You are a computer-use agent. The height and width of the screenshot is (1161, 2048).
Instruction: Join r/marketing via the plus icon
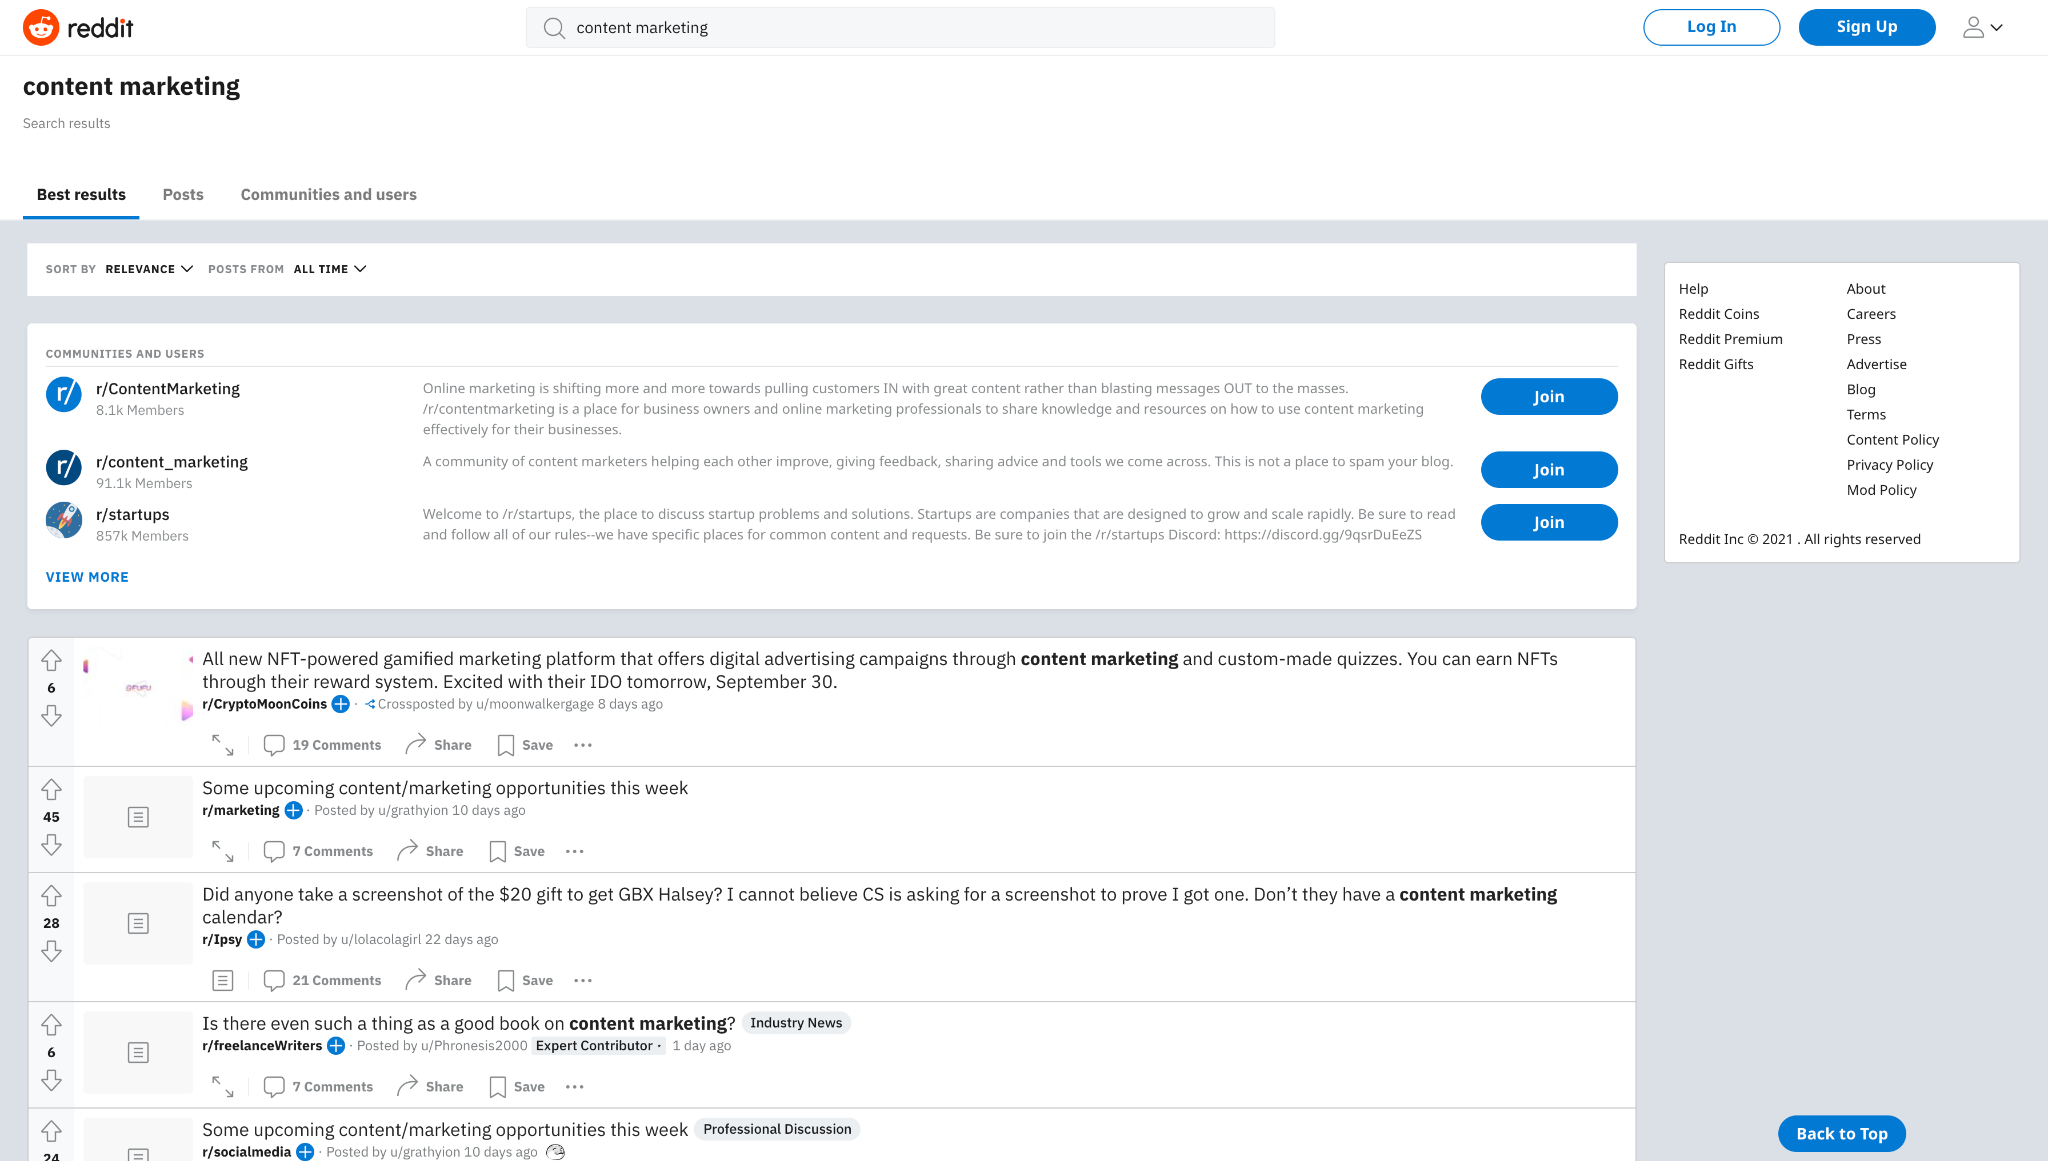pos(294,811)
